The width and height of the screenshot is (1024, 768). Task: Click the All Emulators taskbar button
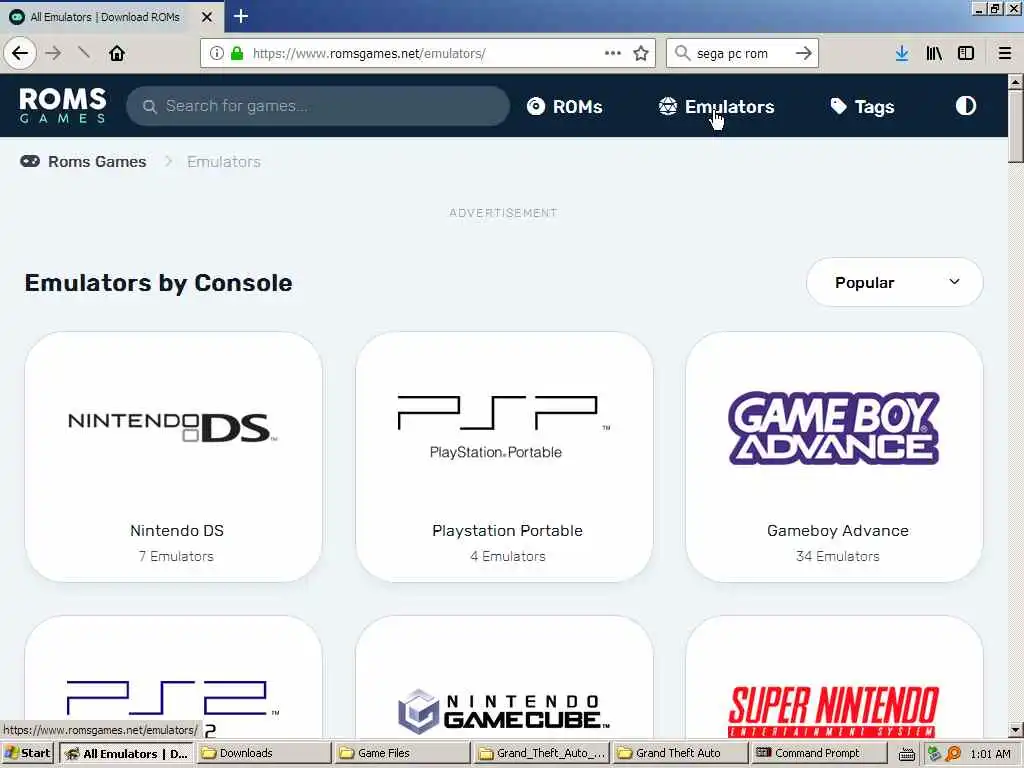[x=127, y=753]
